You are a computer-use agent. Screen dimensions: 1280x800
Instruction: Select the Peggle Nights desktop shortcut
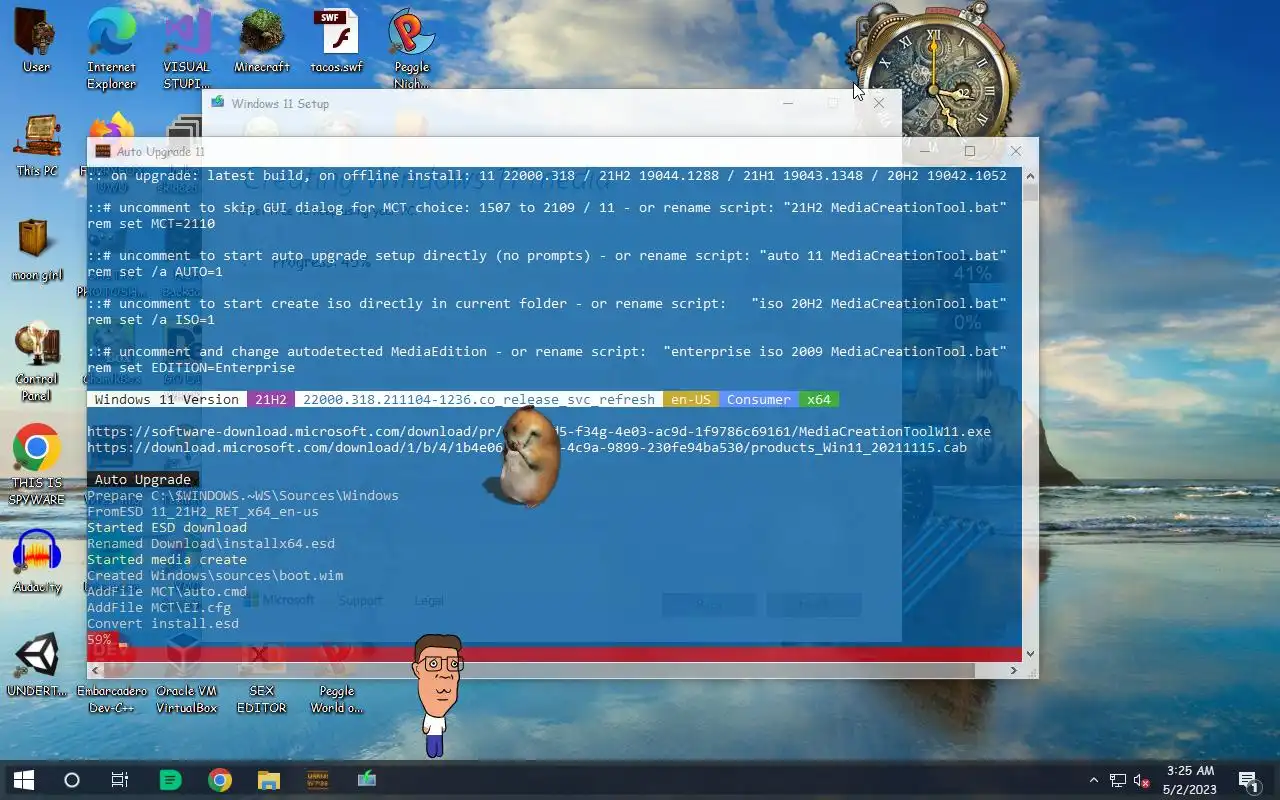[x=411, y=48]
